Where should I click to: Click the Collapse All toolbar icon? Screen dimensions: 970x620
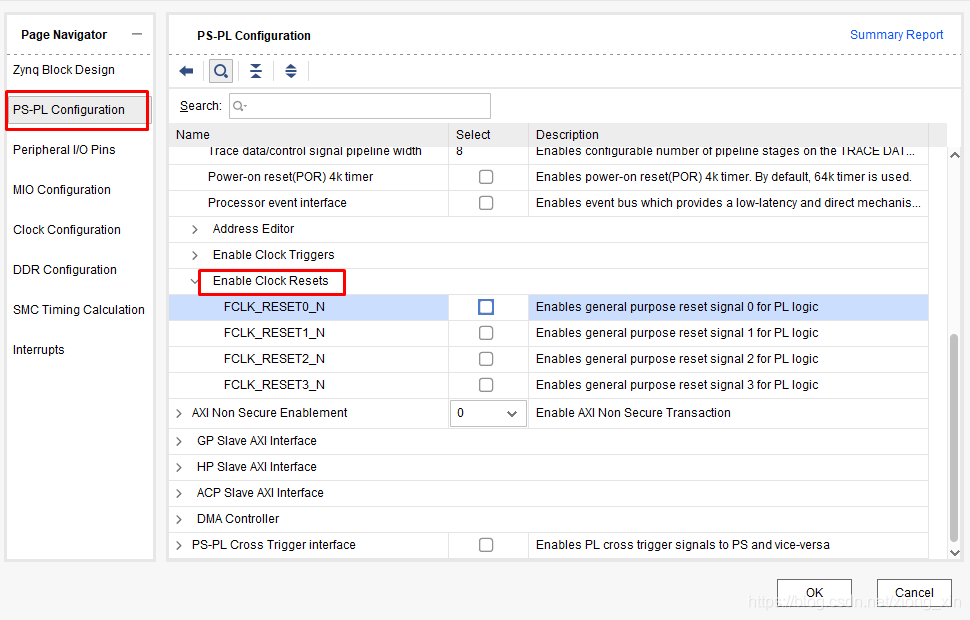pos(255,71)
